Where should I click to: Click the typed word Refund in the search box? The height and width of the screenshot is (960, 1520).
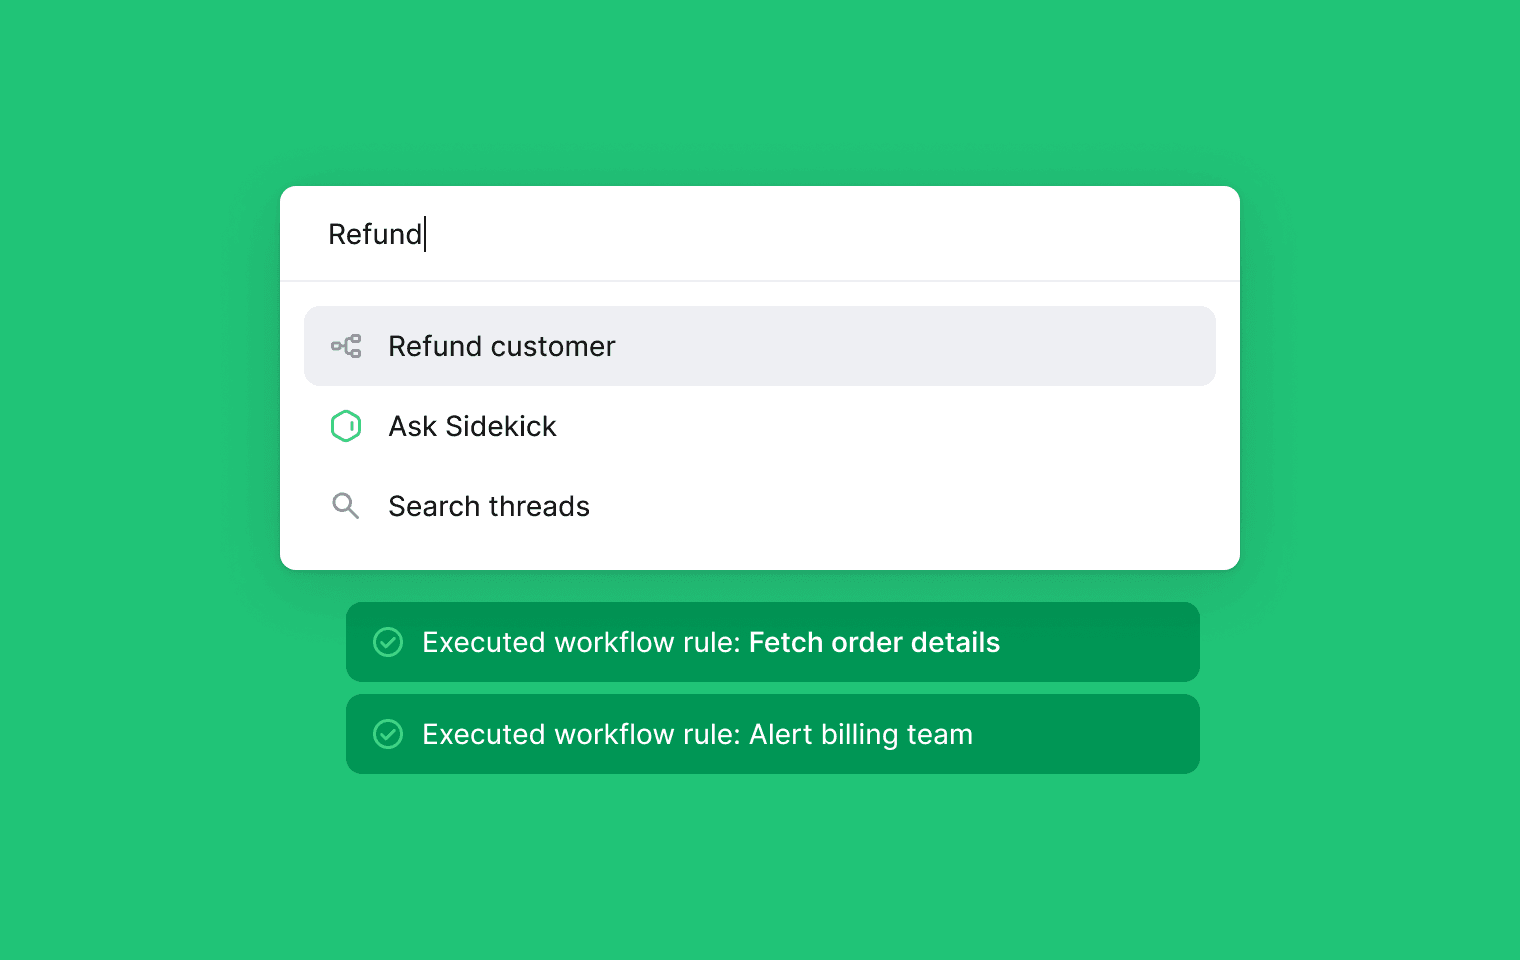[375, 234]
